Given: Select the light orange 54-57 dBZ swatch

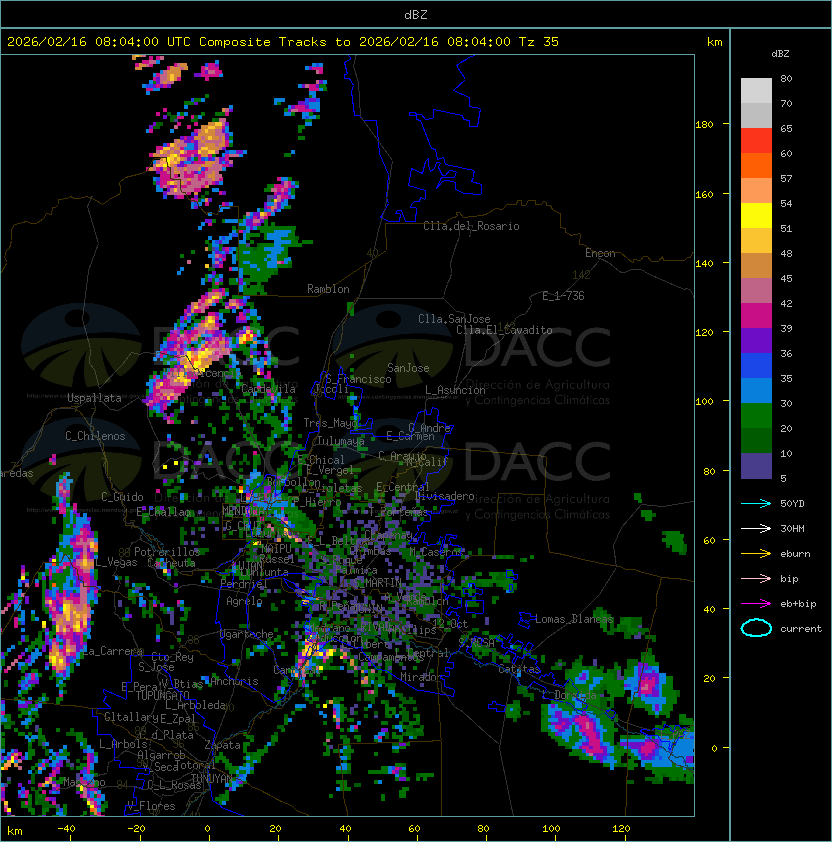Looking at the screenshot, I should (x=756, y=191).
